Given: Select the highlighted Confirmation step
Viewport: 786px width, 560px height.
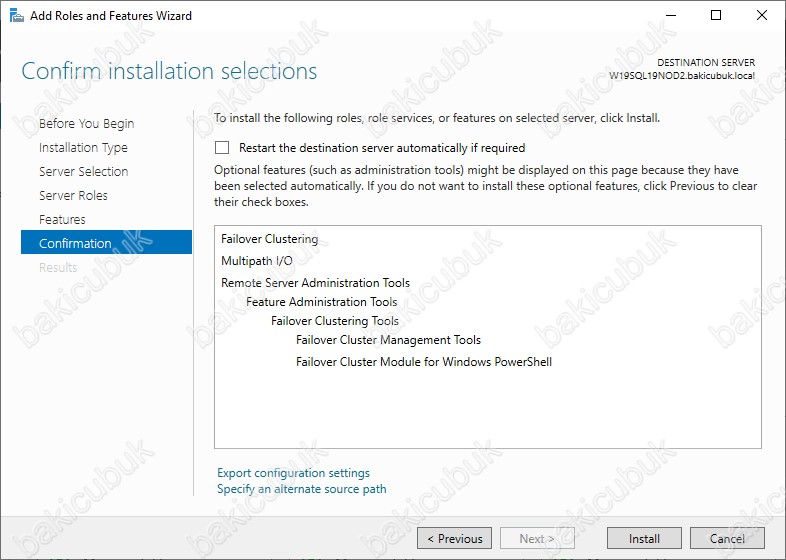Looking at the screenshot, I should (75, 243).
